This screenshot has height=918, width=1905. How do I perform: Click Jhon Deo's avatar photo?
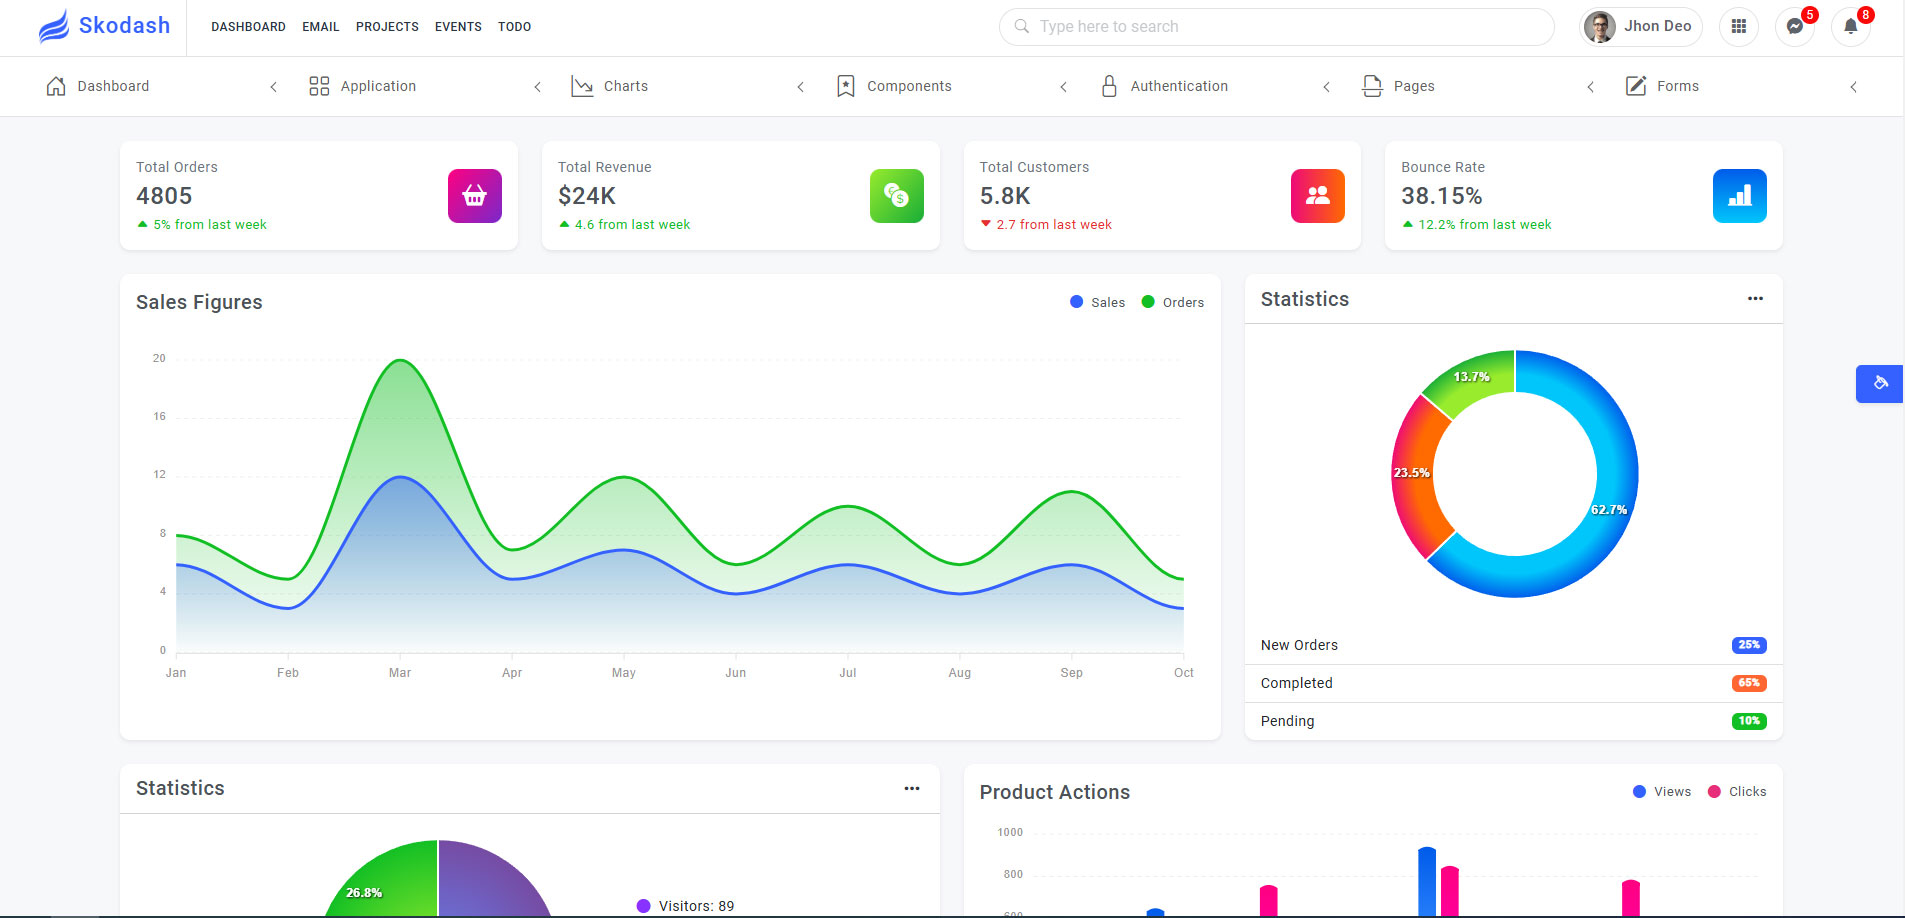pos(1600,27)
